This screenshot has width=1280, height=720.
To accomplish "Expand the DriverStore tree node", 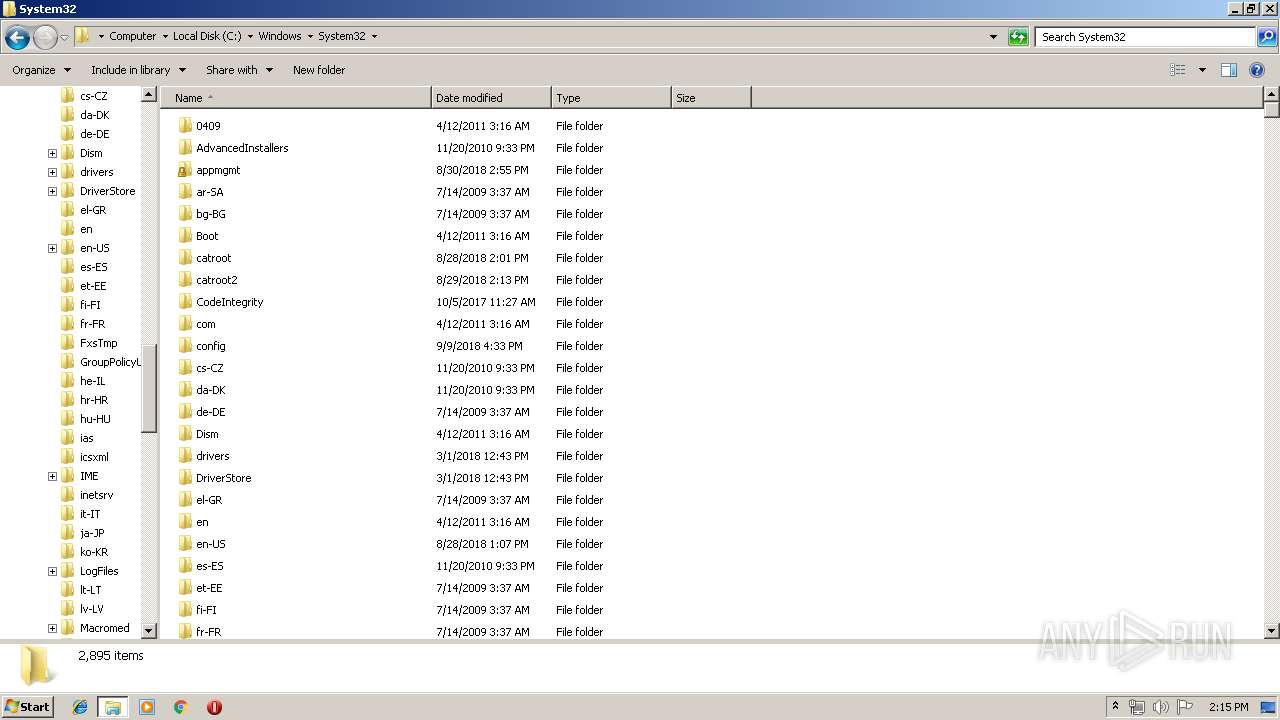I will (x=52, y=191).
